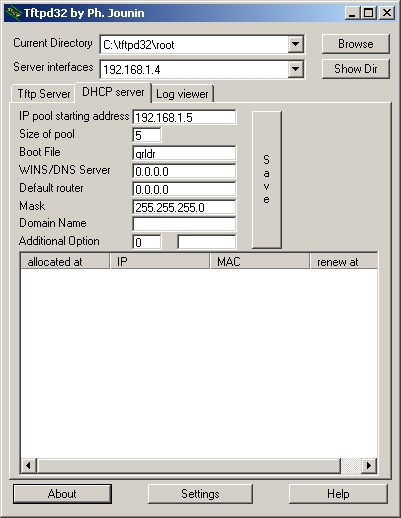Expand the Server interfaces dropdown
This screenshot has height=518, width=401.
[295, 69]
